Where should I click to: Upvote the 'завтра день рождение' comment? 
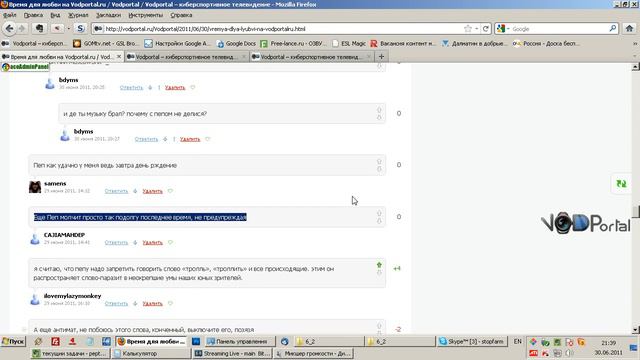379,161
